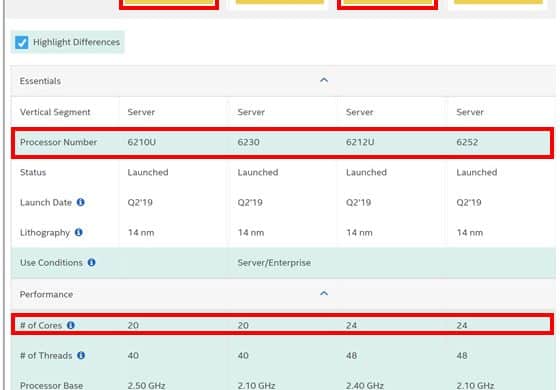Click the 2.50 GHz base frequency value
The height and width of the screenshot is (390, 560).
(x=146, y=385)
